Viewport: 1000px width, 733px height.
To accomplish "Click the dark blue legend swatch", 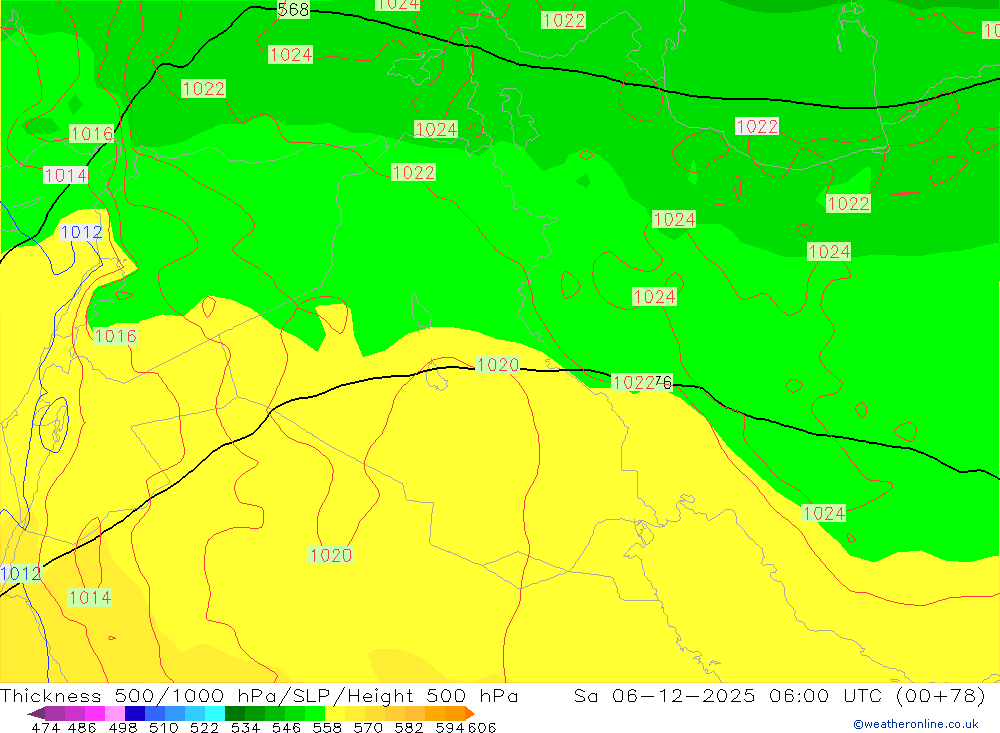I will (135, 713).
